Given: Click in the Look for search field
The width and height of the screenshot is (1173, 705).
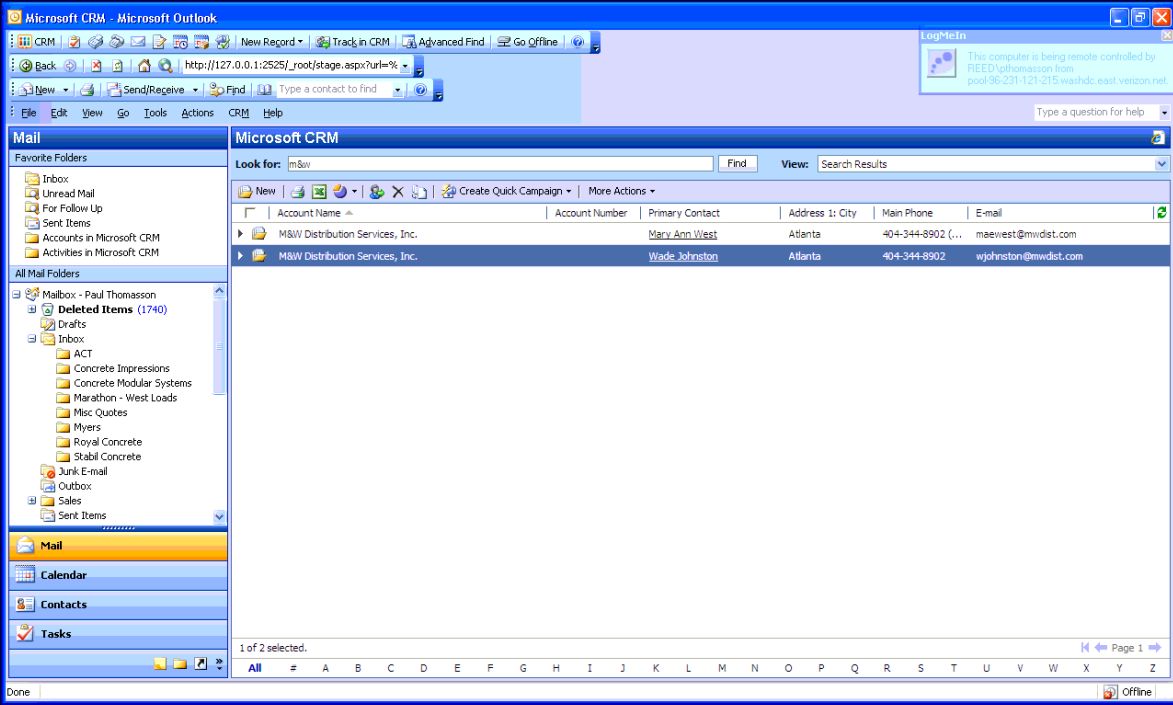Looking at the screenshot, I should click(500, 164).
